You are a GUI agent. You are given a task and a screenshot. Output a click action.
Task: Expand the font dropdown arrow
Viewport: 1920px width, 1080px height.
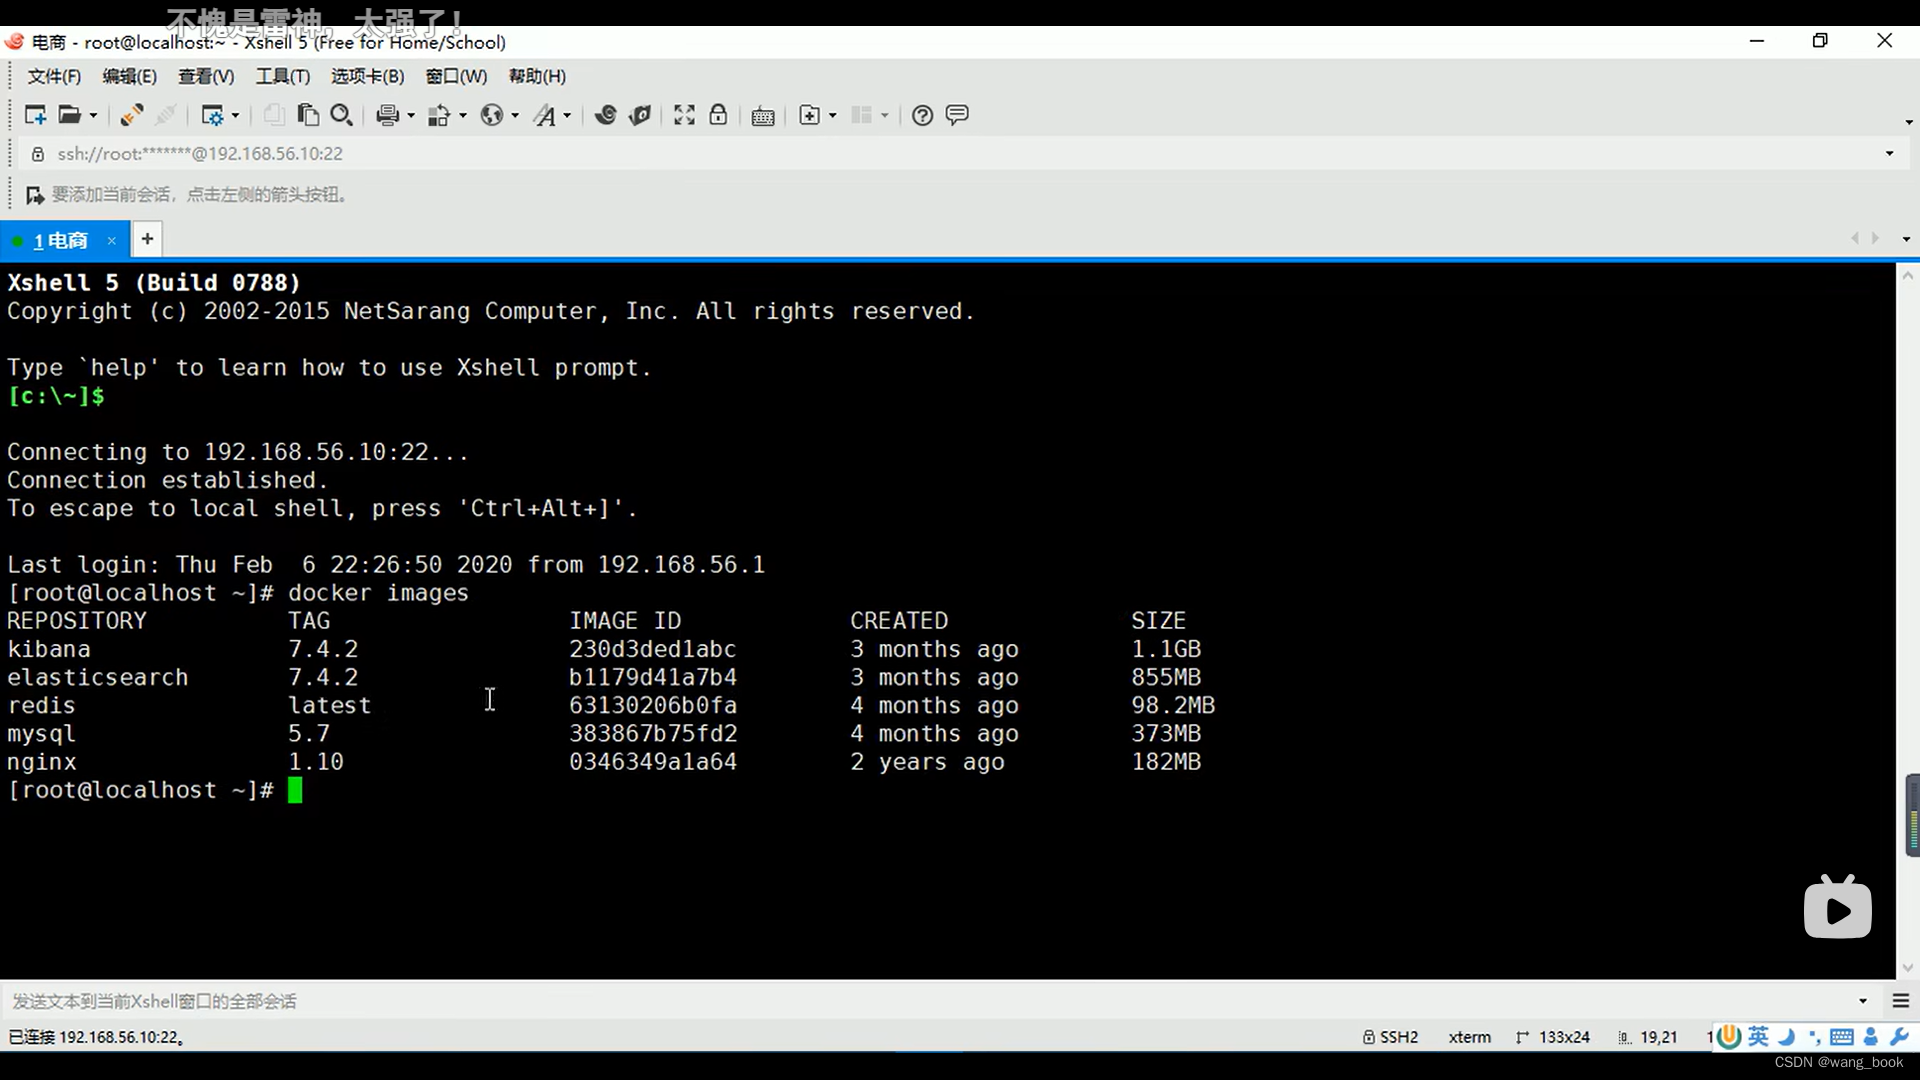click(x=567, y=116)
